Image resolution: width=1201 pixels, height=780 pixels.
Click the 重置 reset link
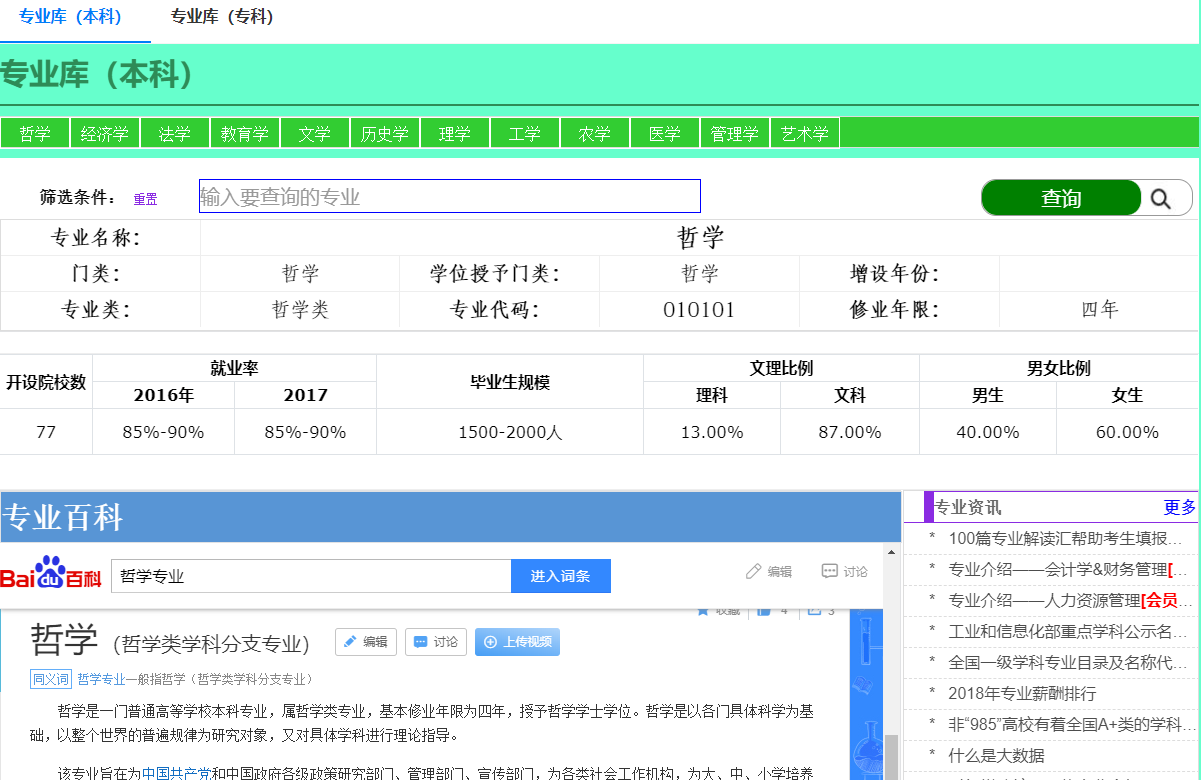pos(145,199)
